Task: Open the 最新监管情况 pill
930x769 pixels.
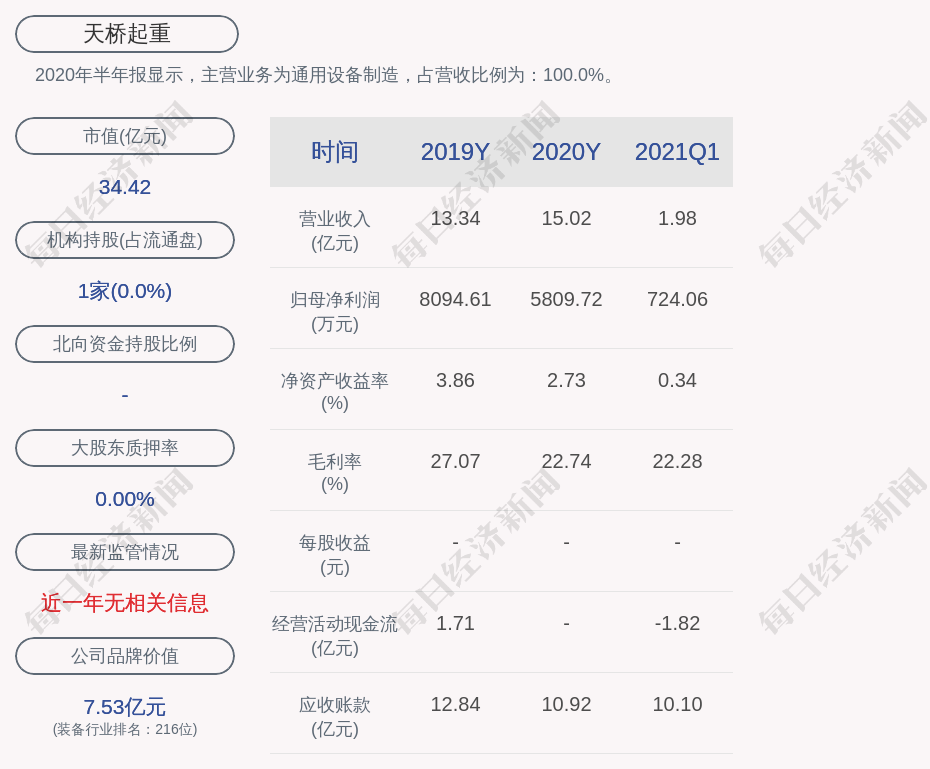Action: pyautogui.click(x=125, y=552)
